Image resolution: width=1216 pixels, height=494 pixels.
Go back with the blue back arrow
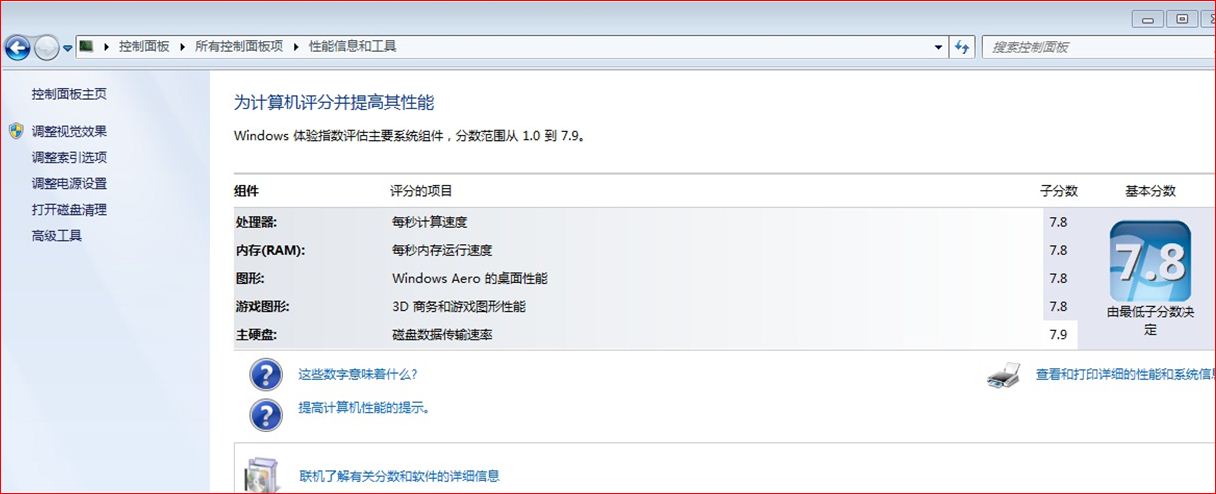pyautogui.click(x=17, y=47)
